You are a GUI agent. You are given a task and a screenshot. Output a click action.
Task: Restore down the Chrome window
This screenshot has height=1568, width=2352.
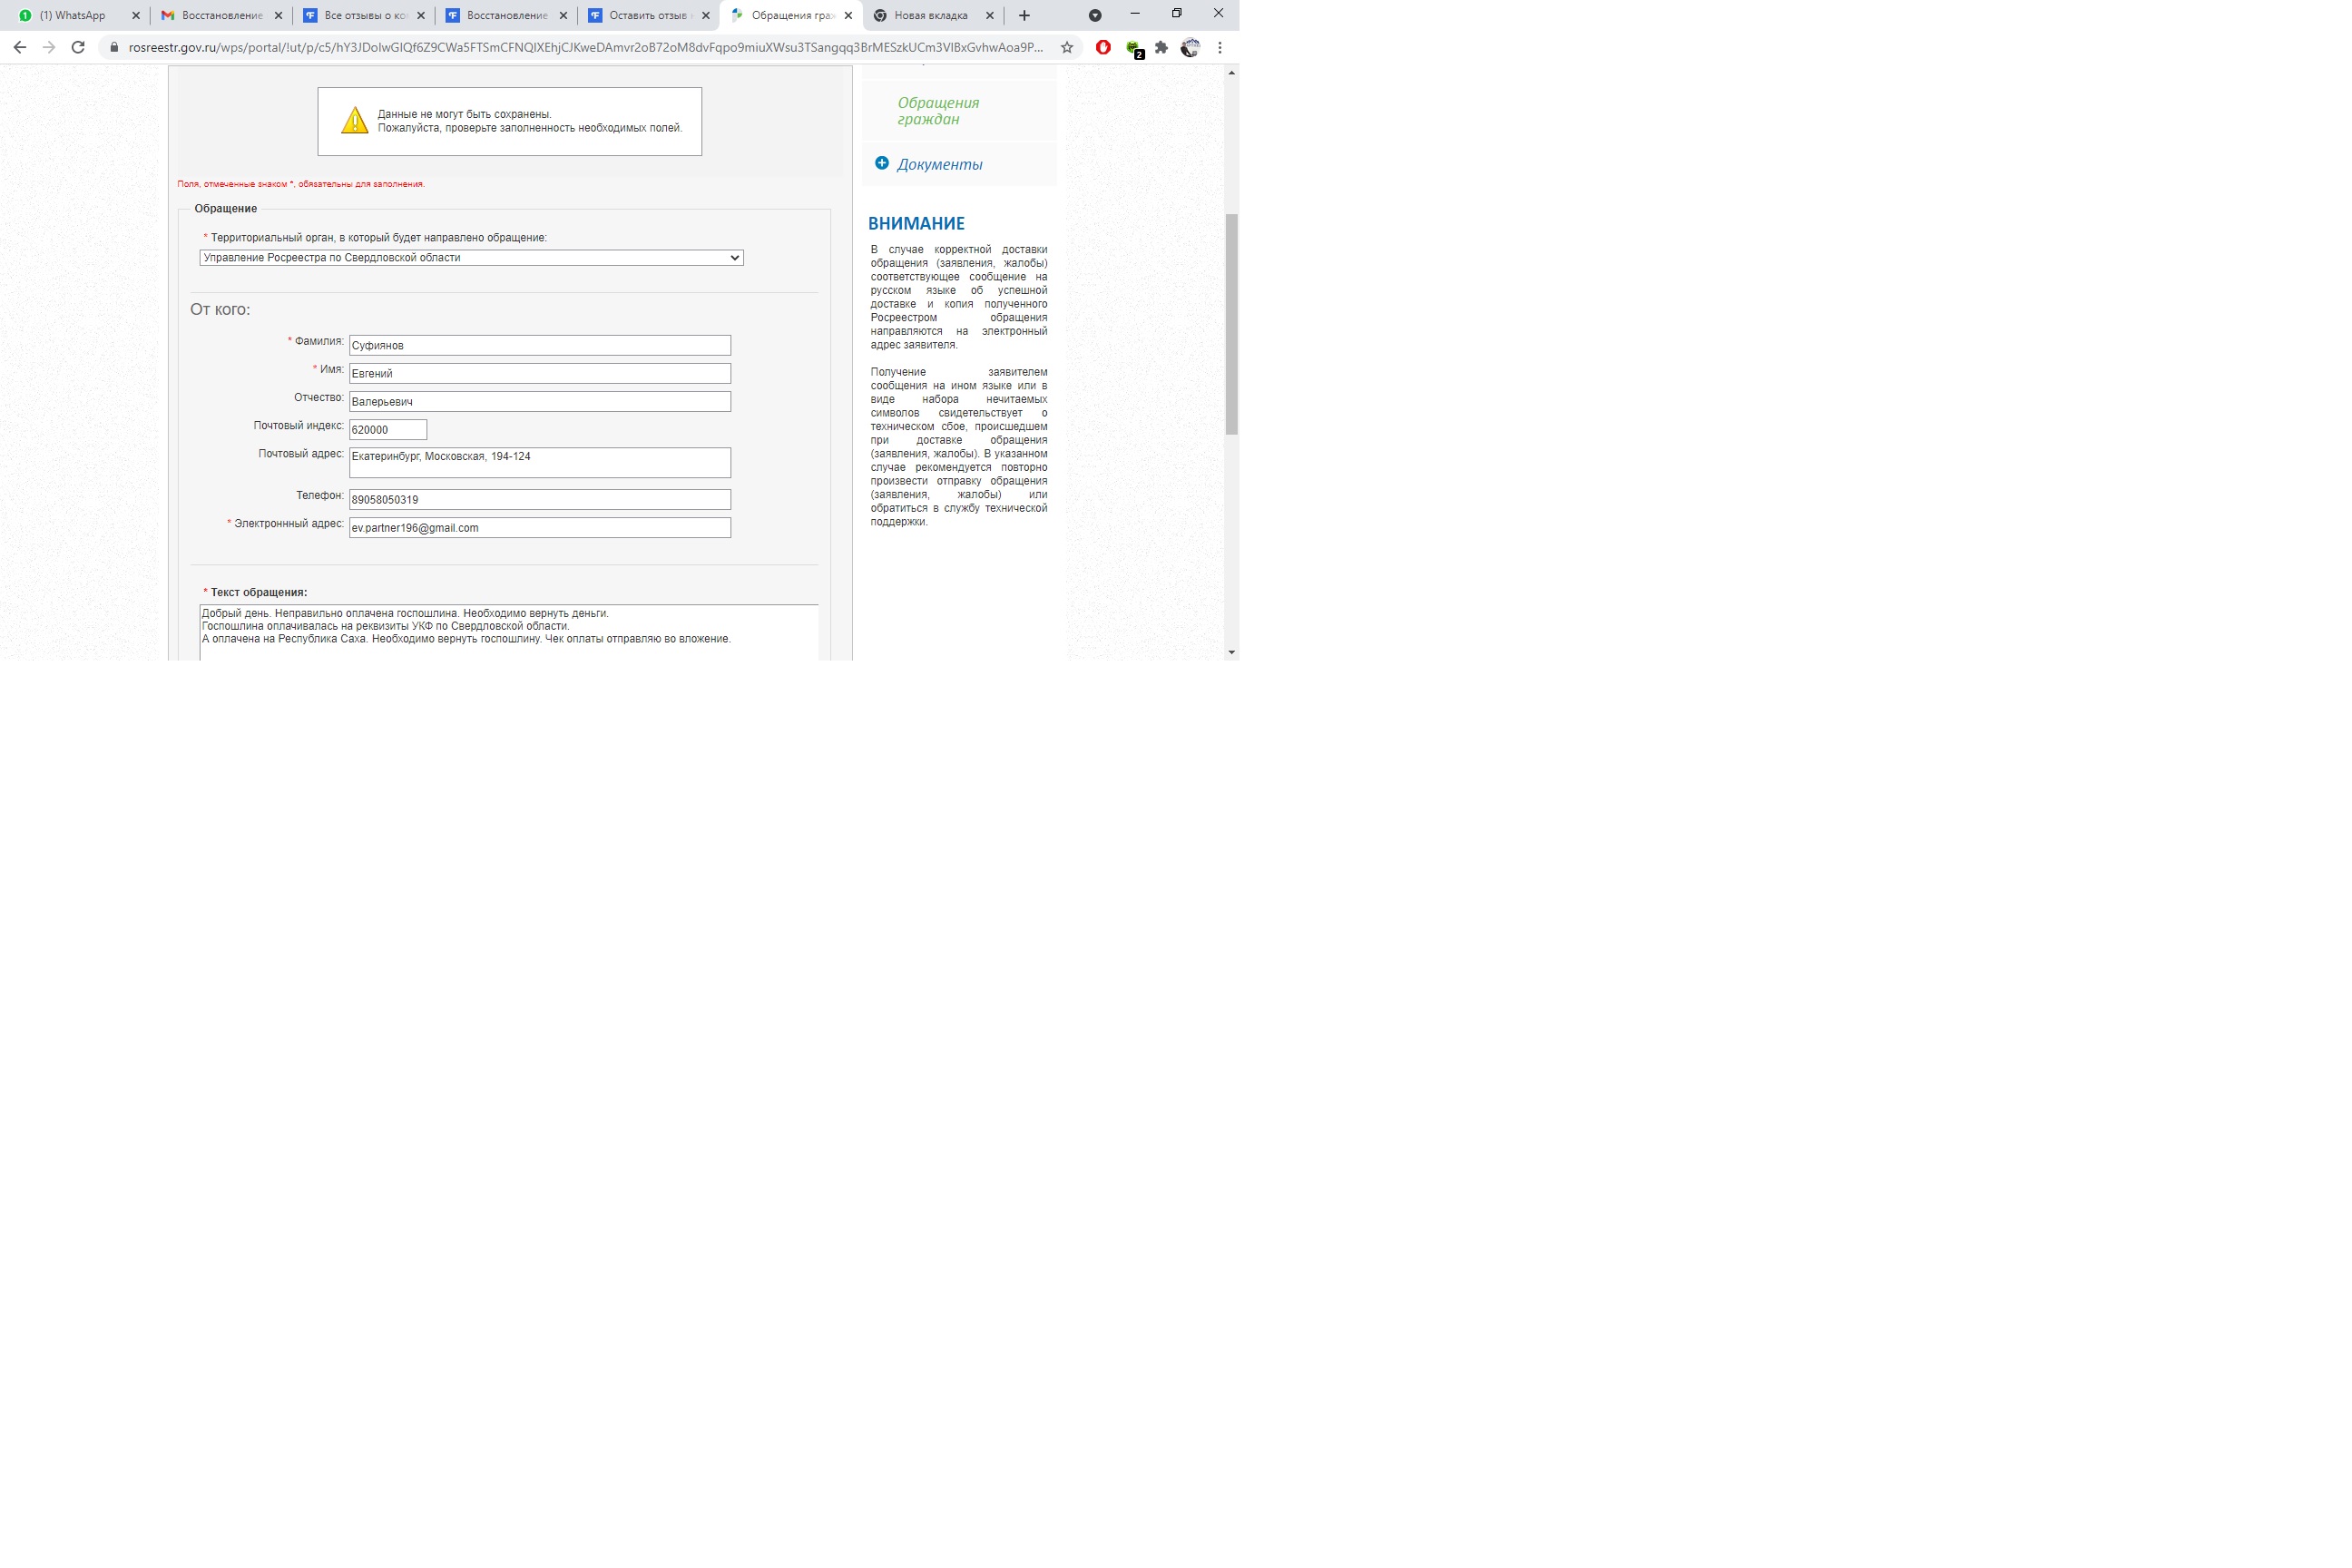pyautogui.click(x=1177, y=13)
